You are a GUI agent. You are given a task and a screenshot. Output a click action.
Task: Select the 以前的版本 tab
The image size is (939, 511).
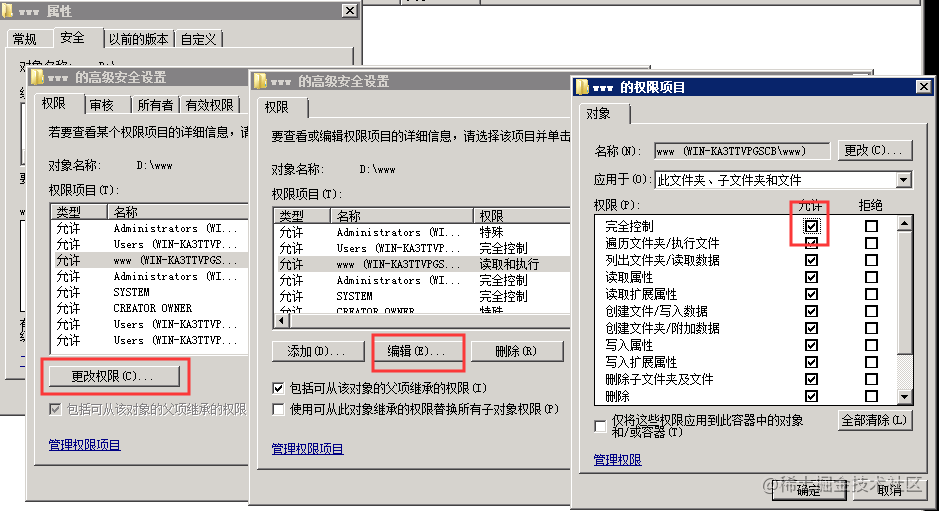pos(138,39)
